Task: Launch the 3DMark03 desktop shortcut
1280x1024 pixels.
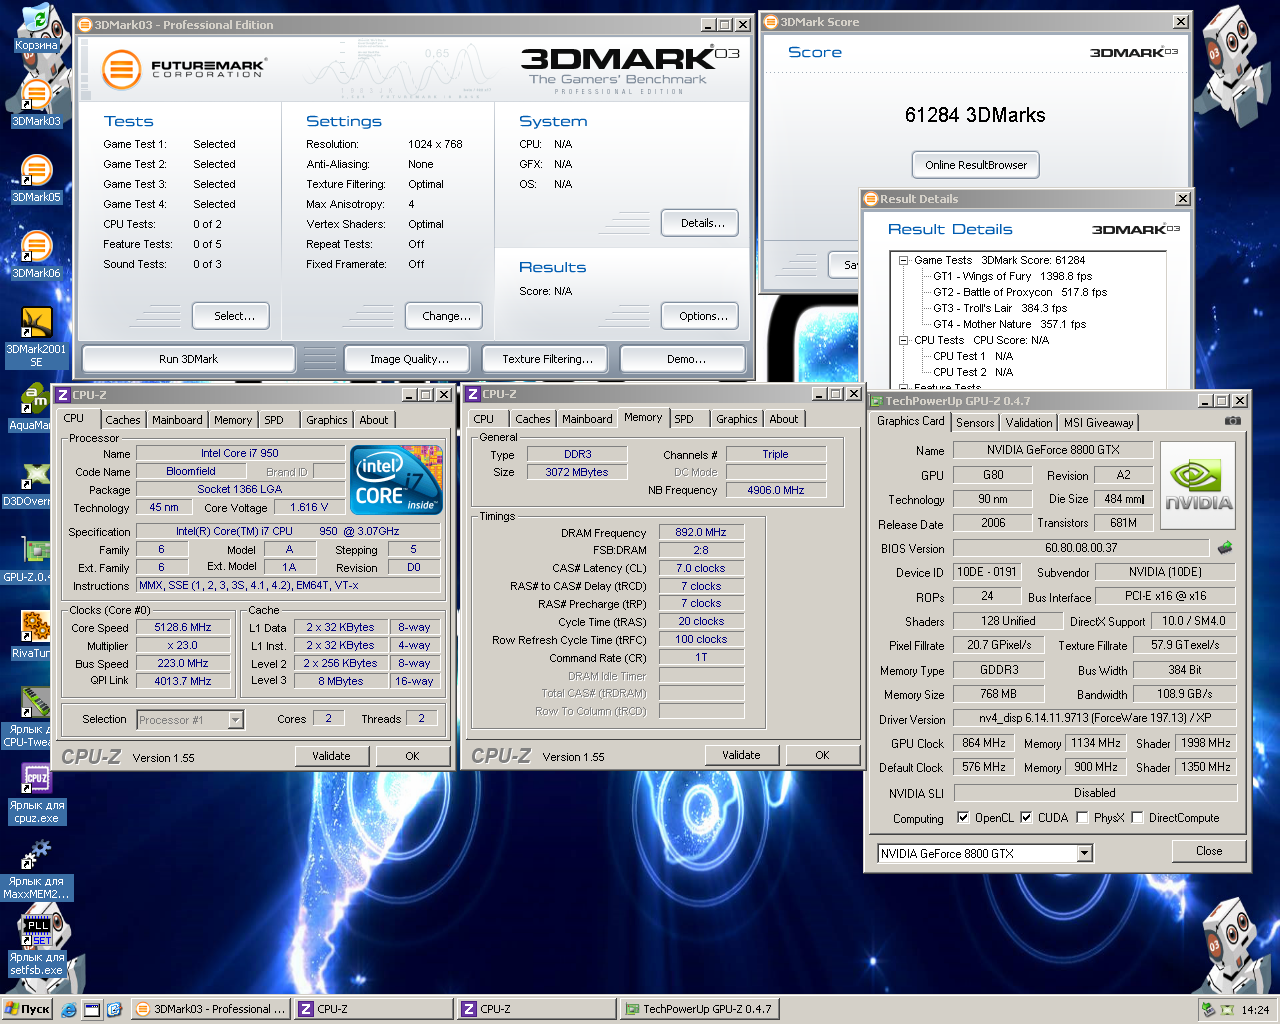Action: 36,104
